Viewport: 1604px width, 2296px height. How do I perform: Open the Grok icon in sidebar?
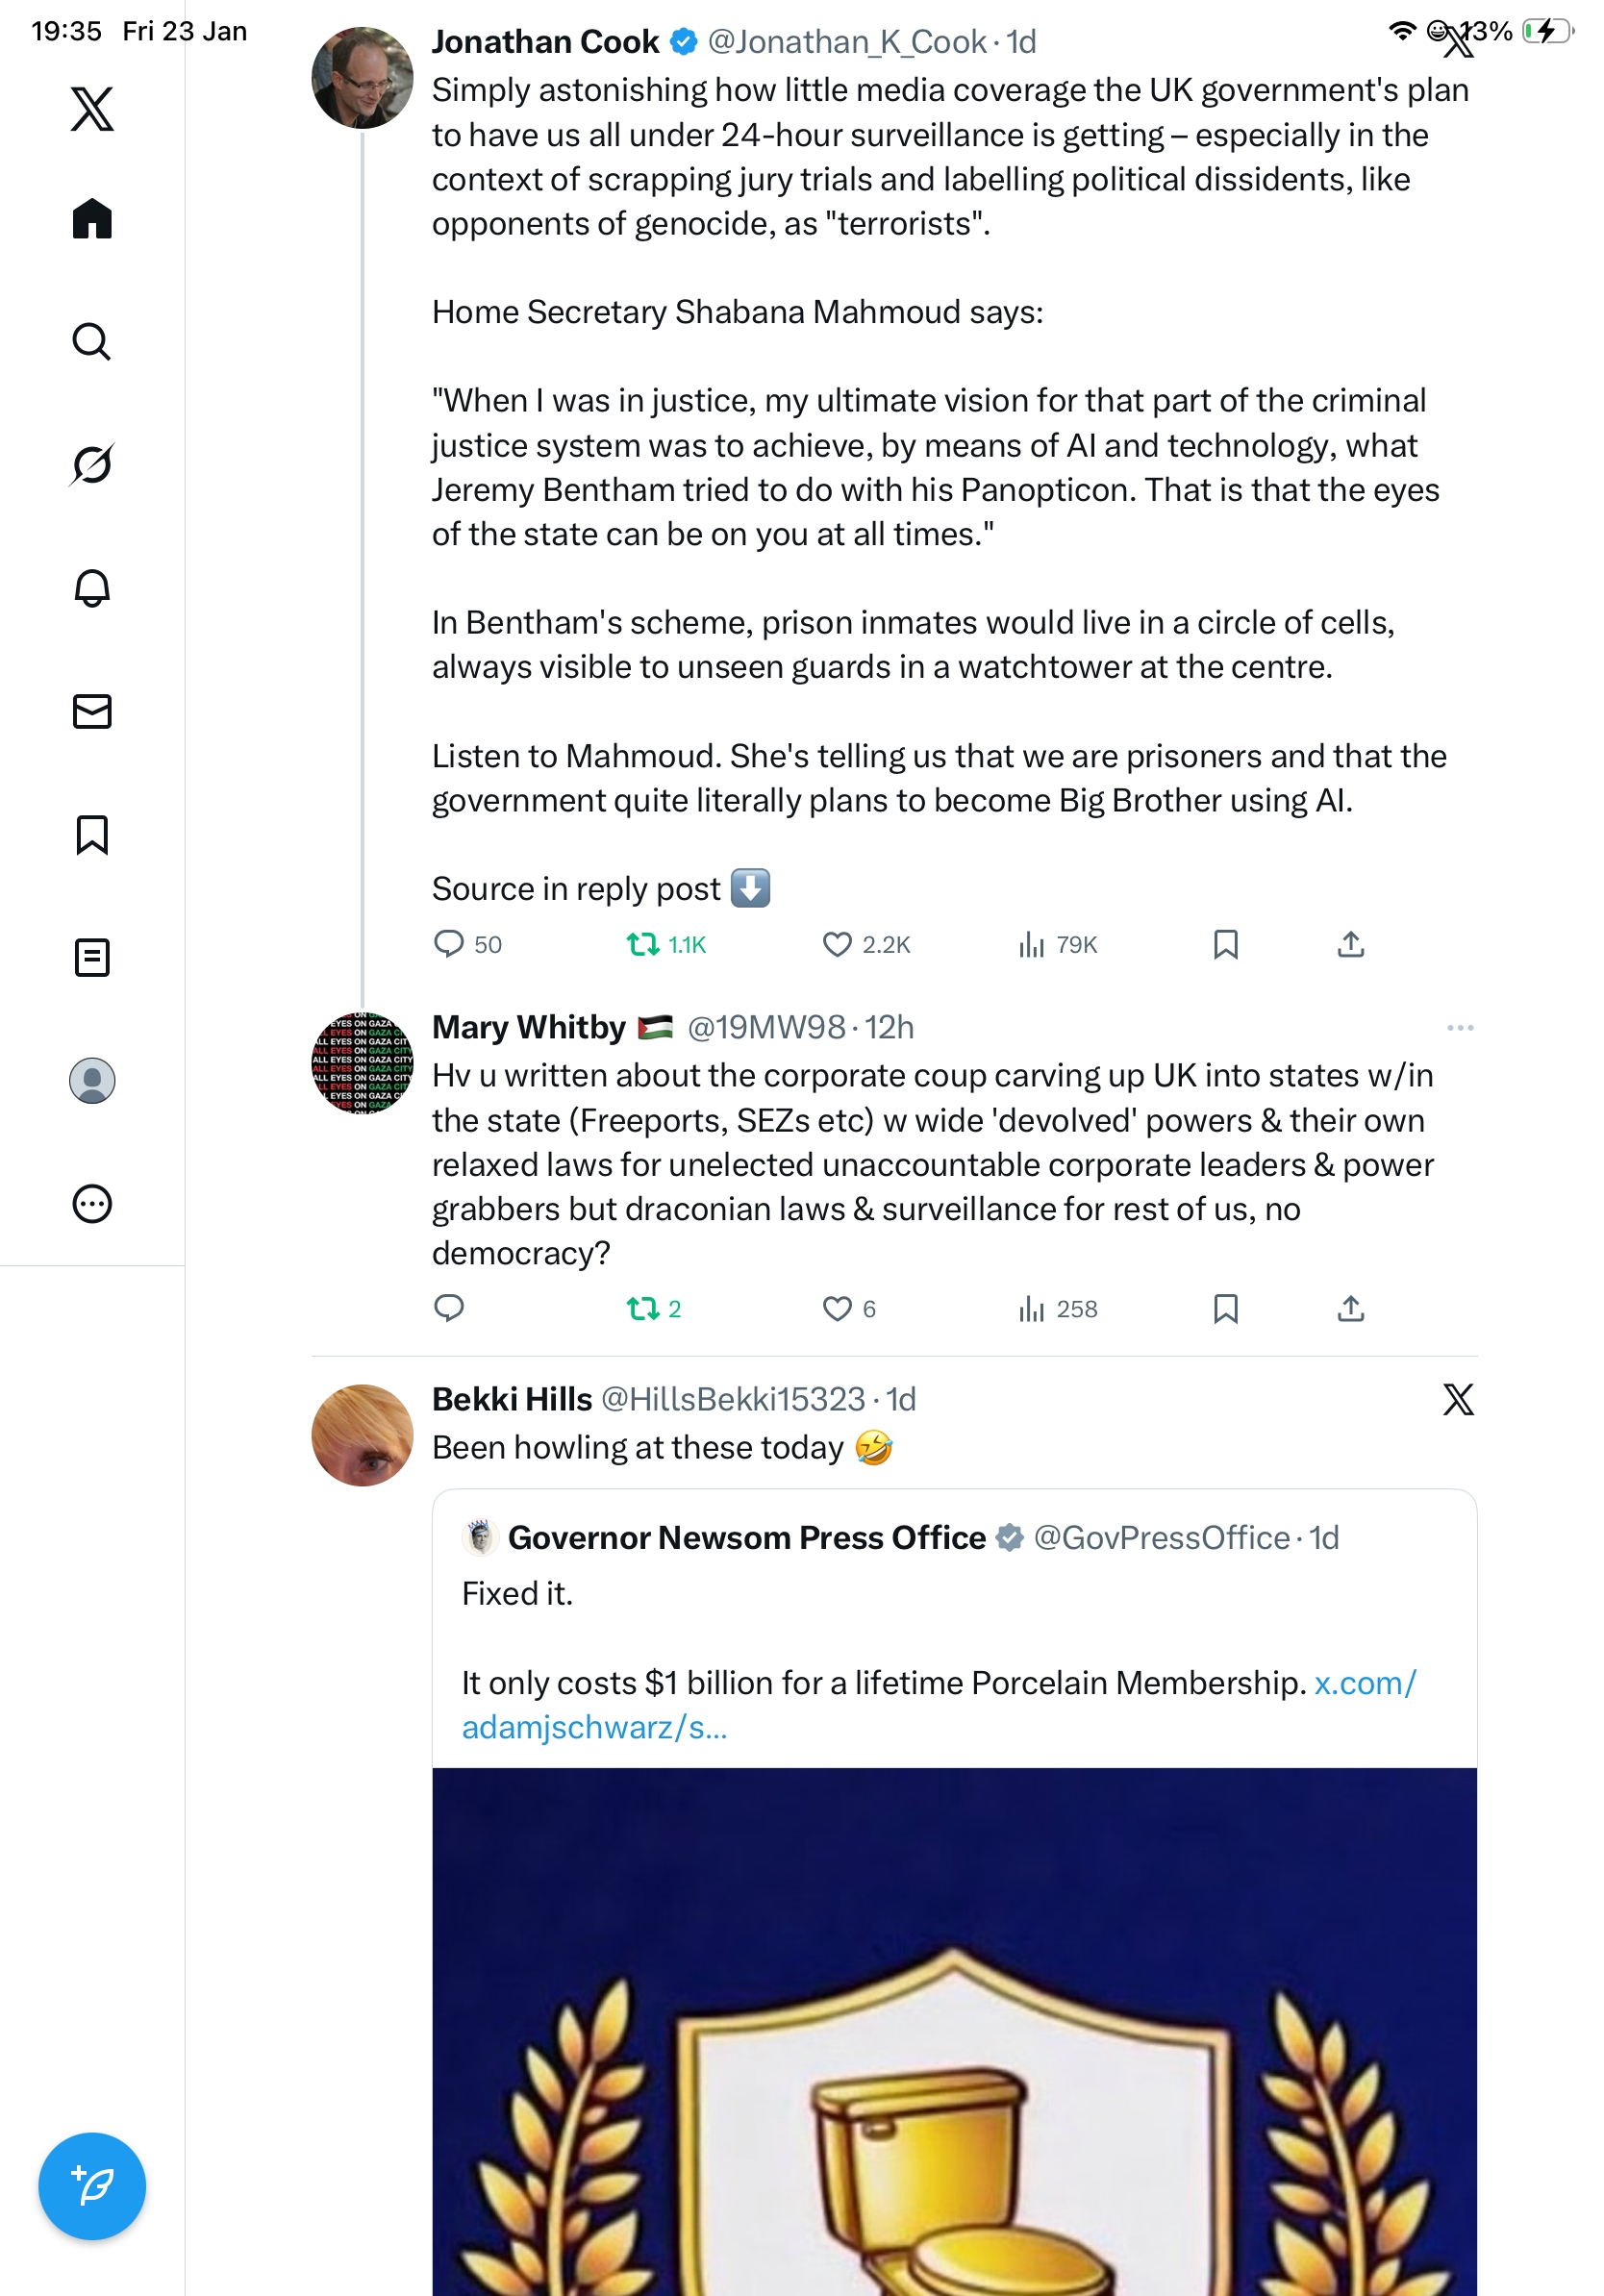(x=92, y=465)
